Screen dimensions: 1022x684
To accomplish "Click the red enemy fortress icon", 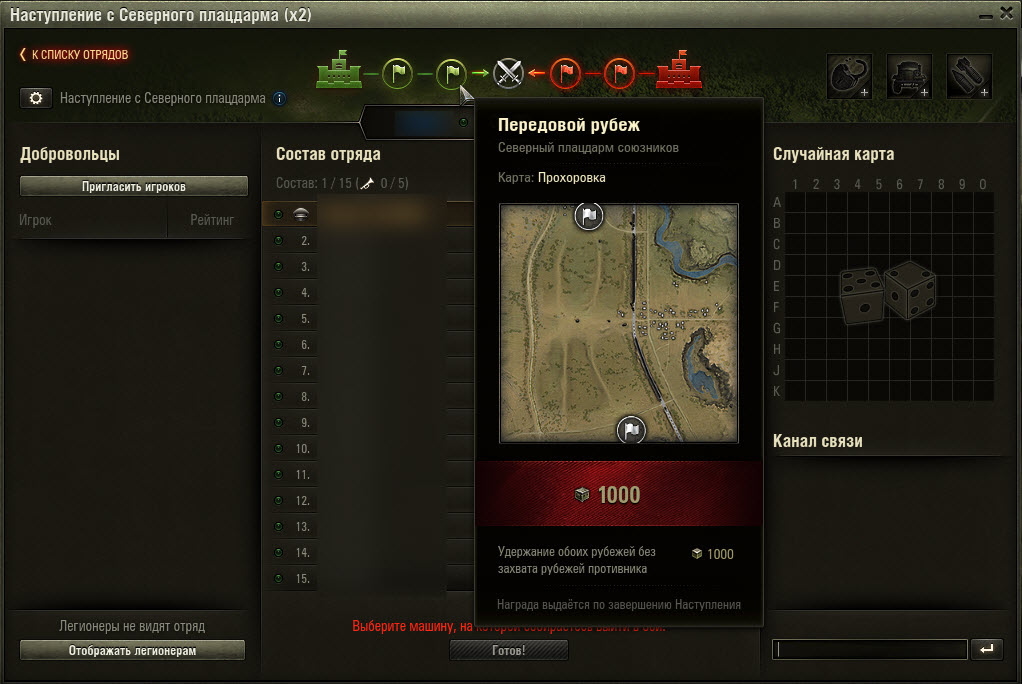I will point(679,70).
